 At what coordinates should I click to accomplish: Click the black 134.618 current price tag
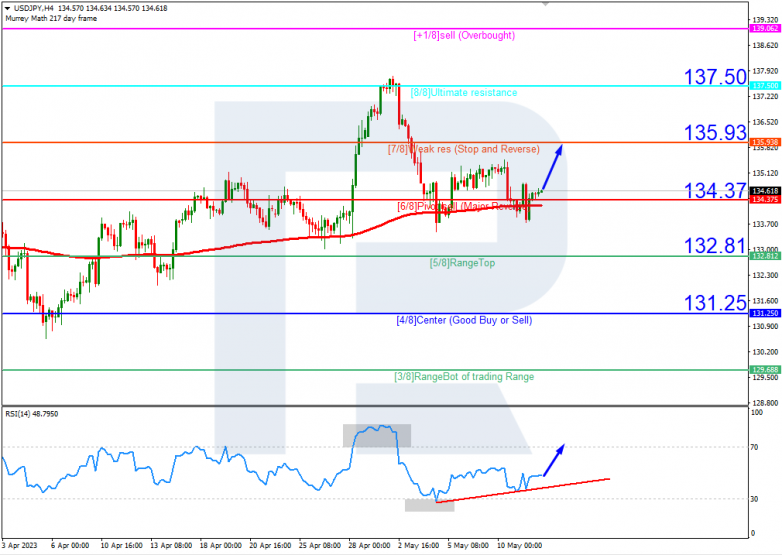(x=765, y=191)
